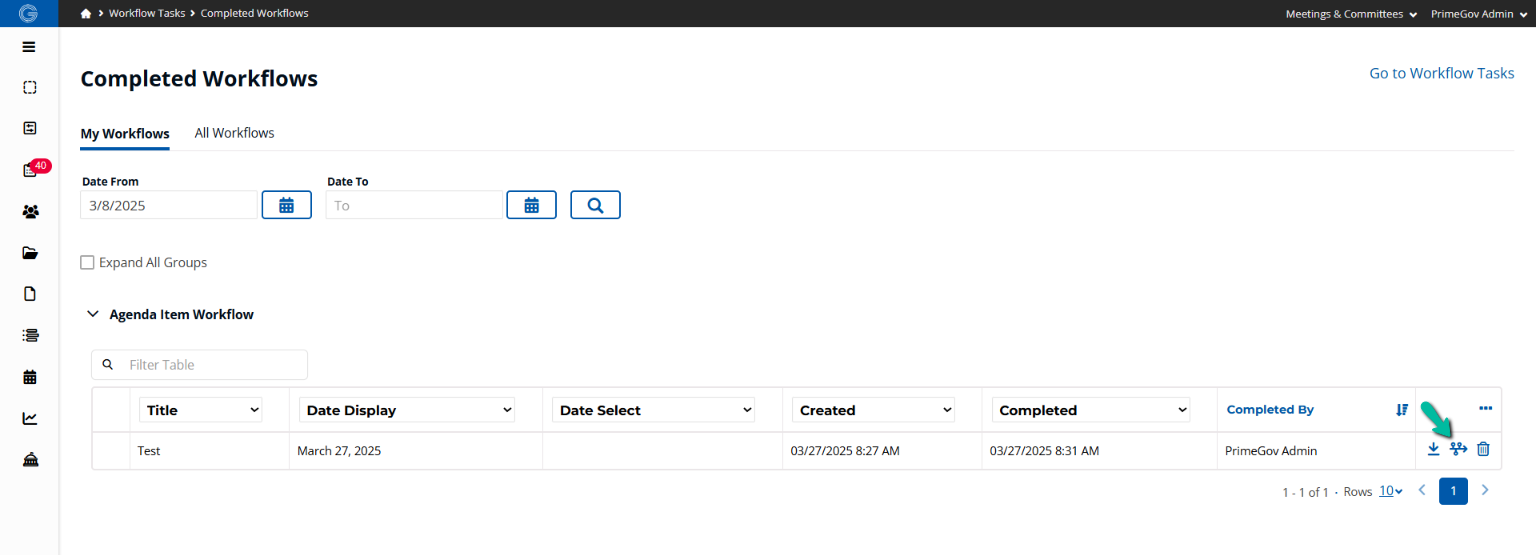Click Completed Workflows breadcrumb item
Image resolution: width=1536 pixels, height=555 pixels.
255,14
